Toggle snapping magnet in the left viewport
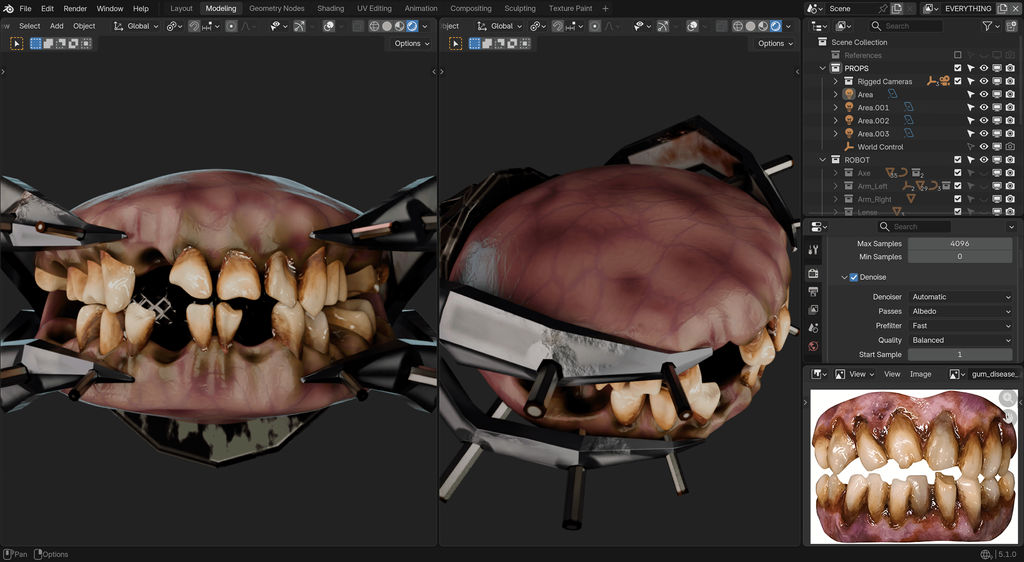 (x=195, y=26)
